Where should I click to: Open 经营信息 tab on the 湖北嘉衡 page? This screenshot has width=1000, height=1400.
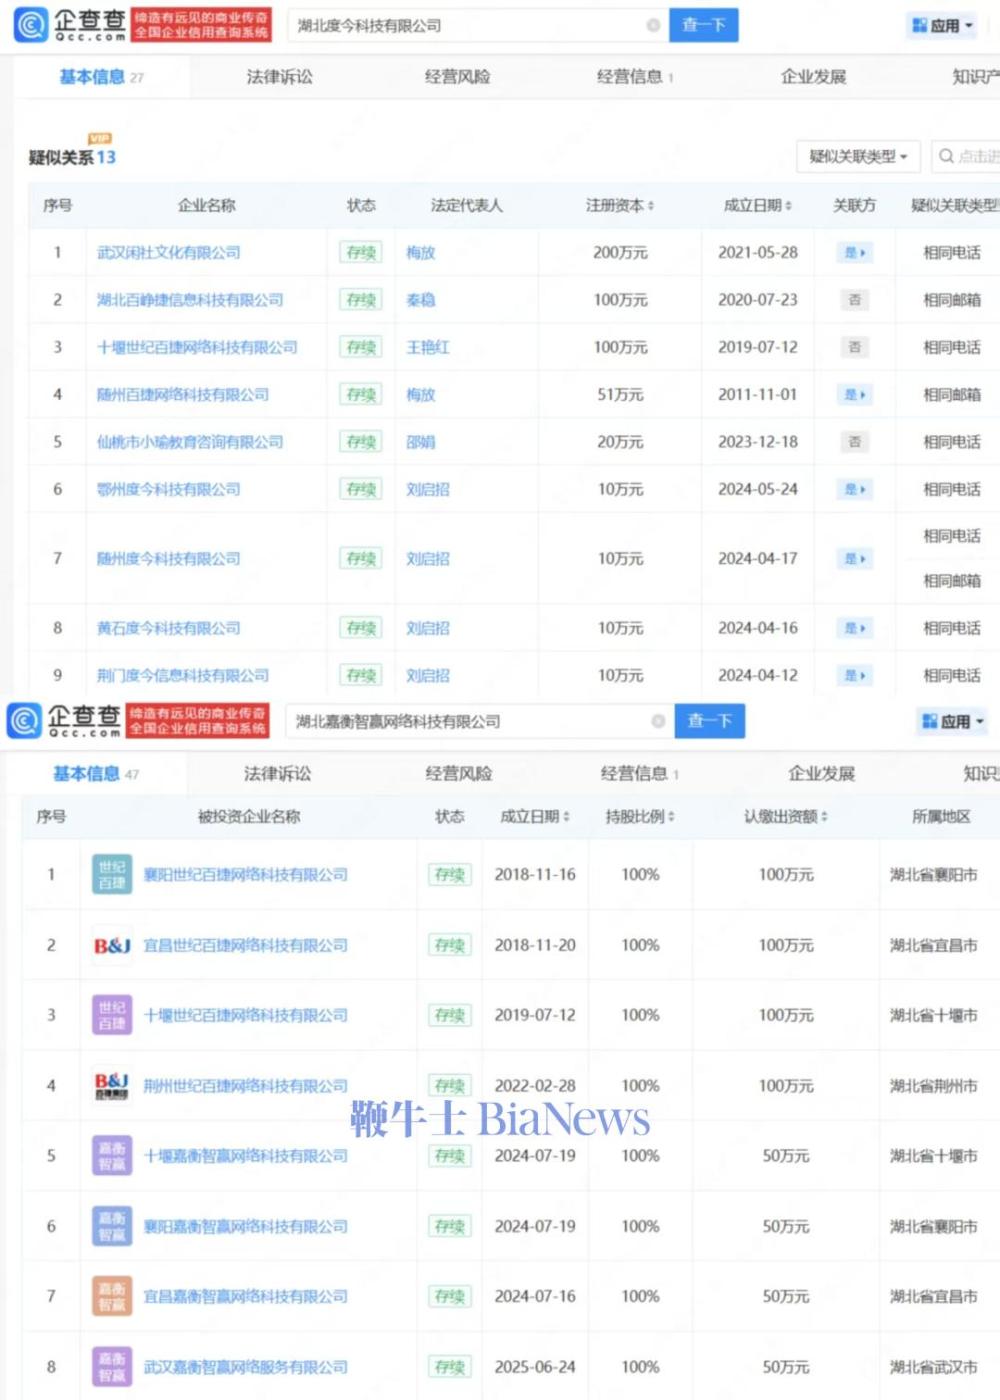(x=640, y=773)
